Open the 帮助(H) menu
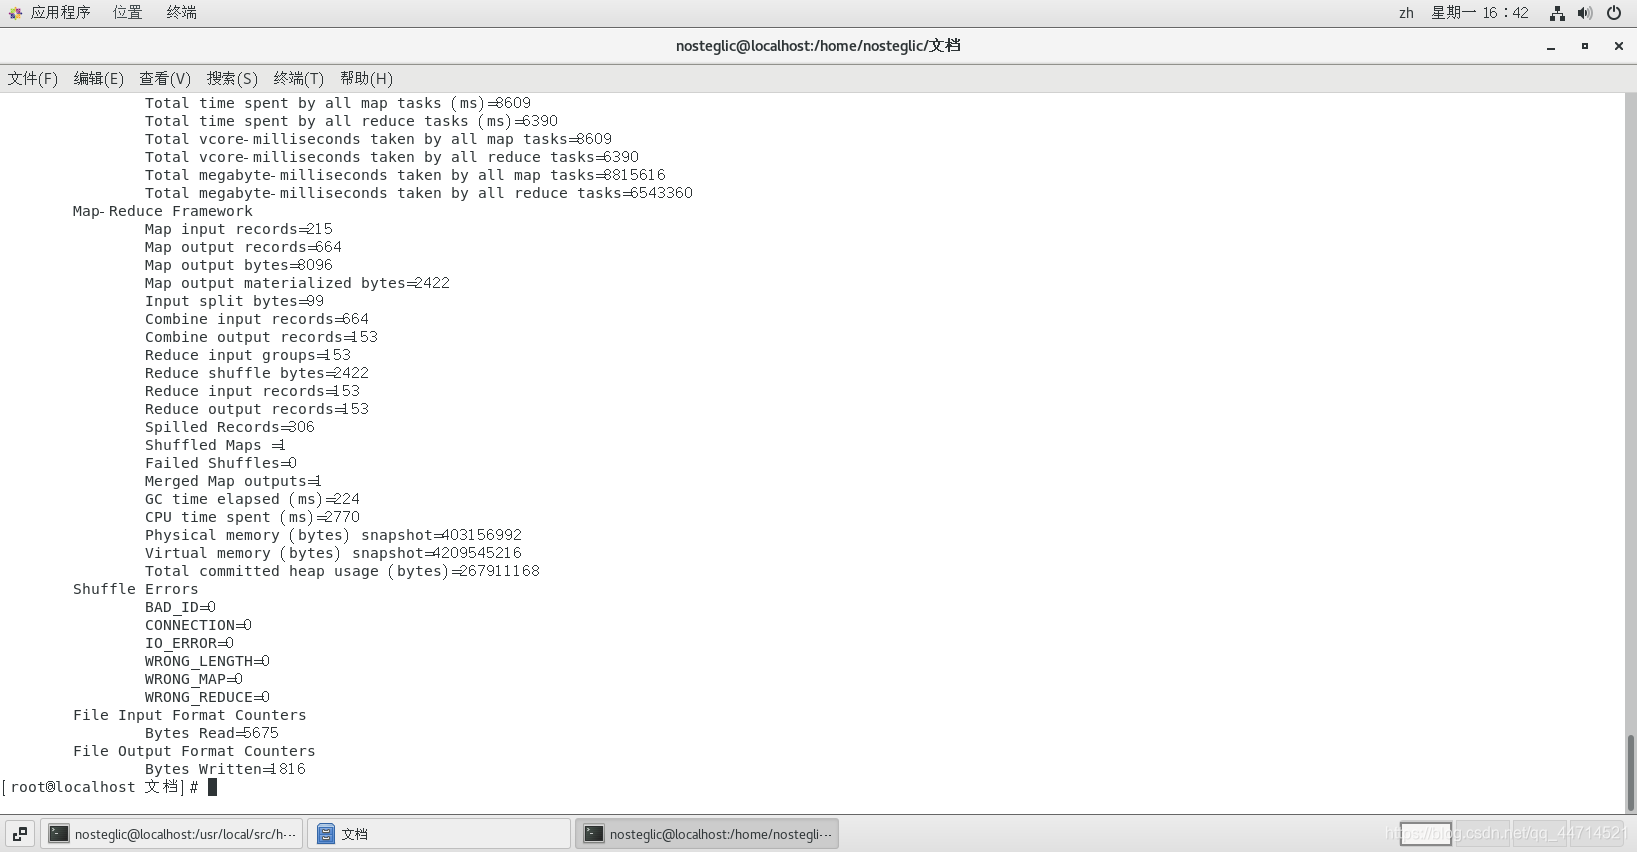Image resolution: width=1637 pixels, height=852 pixels. click(366, 79)
